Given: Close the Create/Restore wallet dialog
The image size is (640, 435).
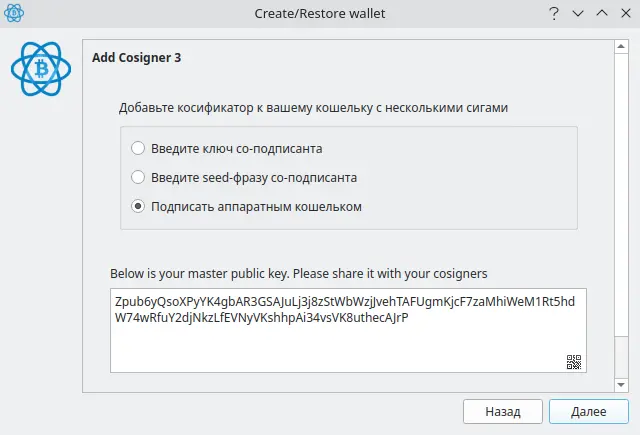Looking at the screenshot, I should [x=626, y=13].
